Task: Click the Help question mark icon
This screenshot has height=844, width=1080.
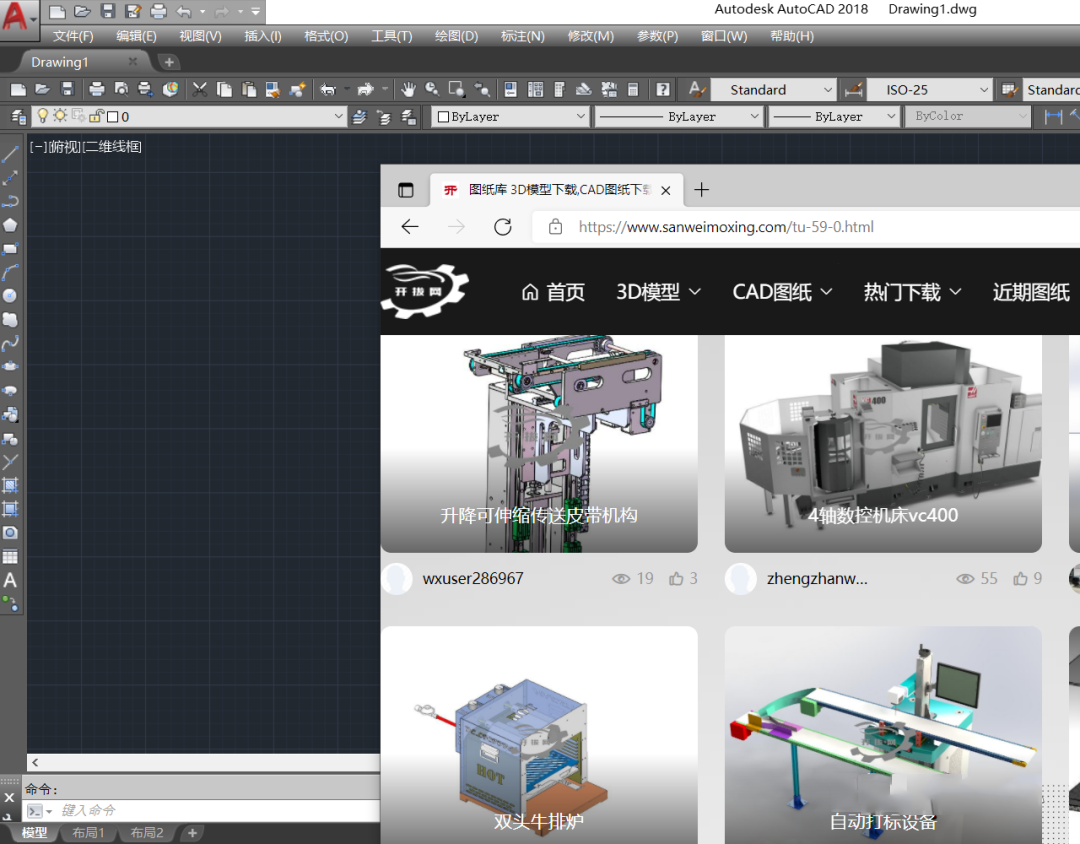Action: [662, 89]
